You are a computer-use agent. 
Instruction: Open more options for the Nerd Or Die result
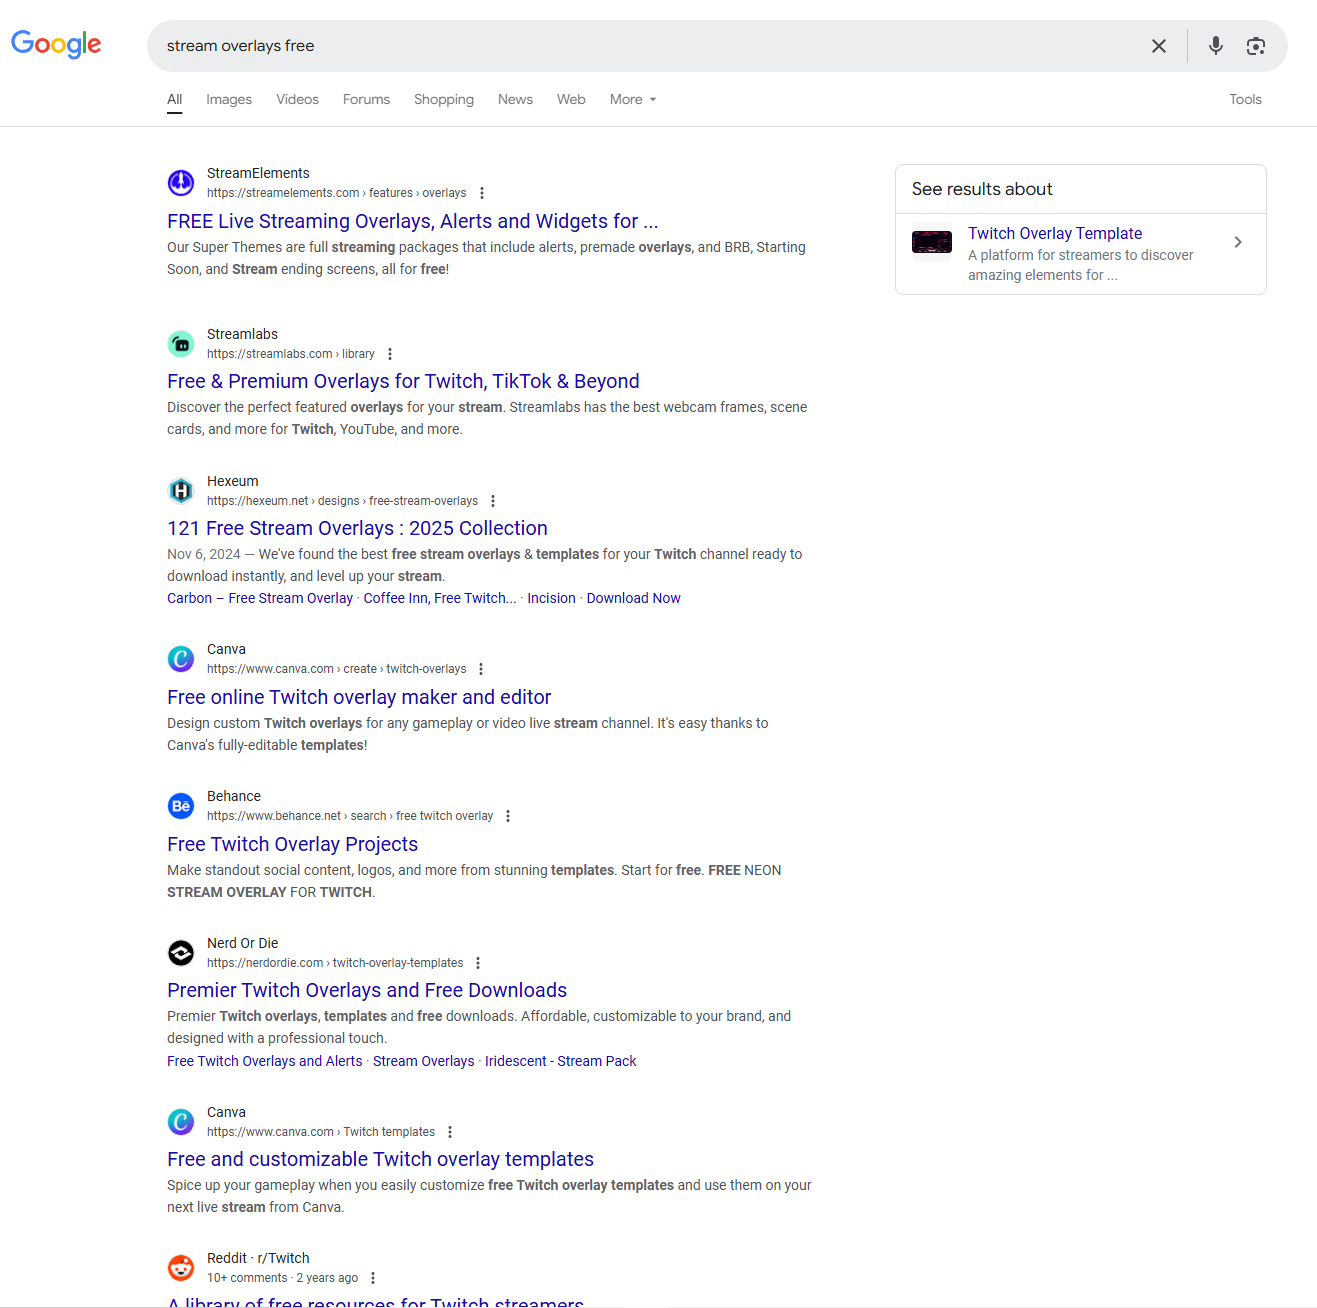tap(478, 963)
